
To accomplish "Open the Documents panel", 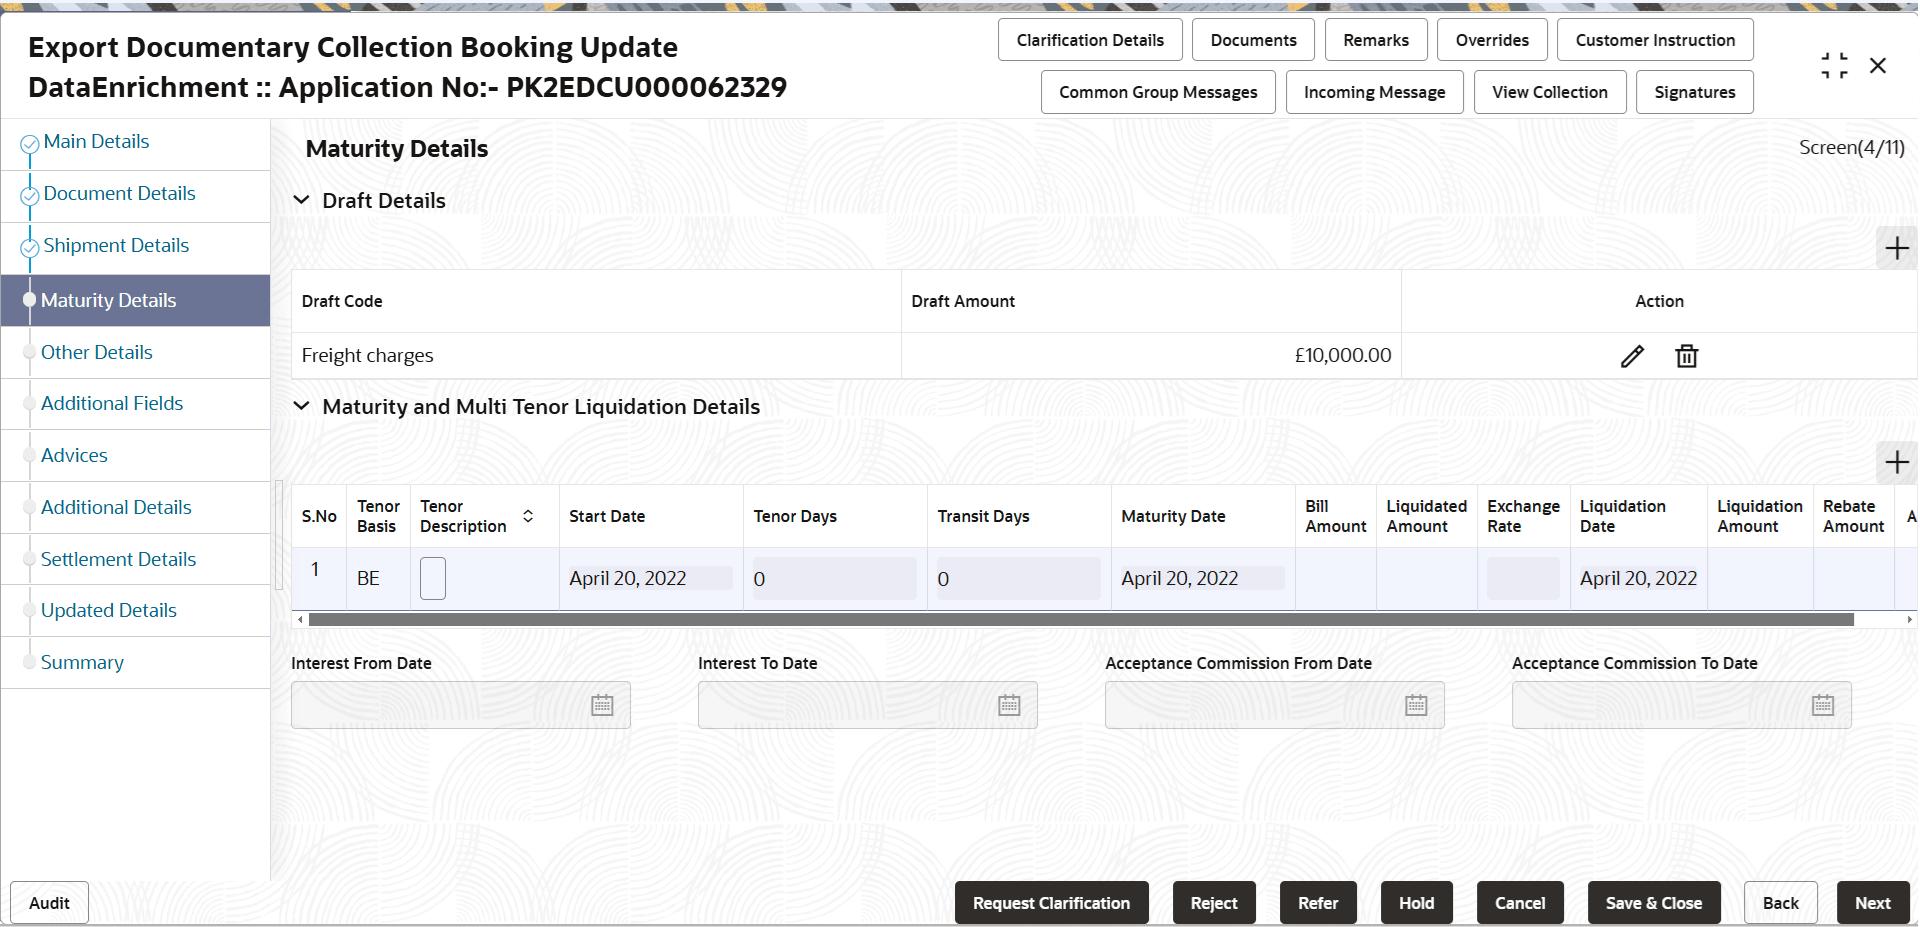I will coord(1253,40).
